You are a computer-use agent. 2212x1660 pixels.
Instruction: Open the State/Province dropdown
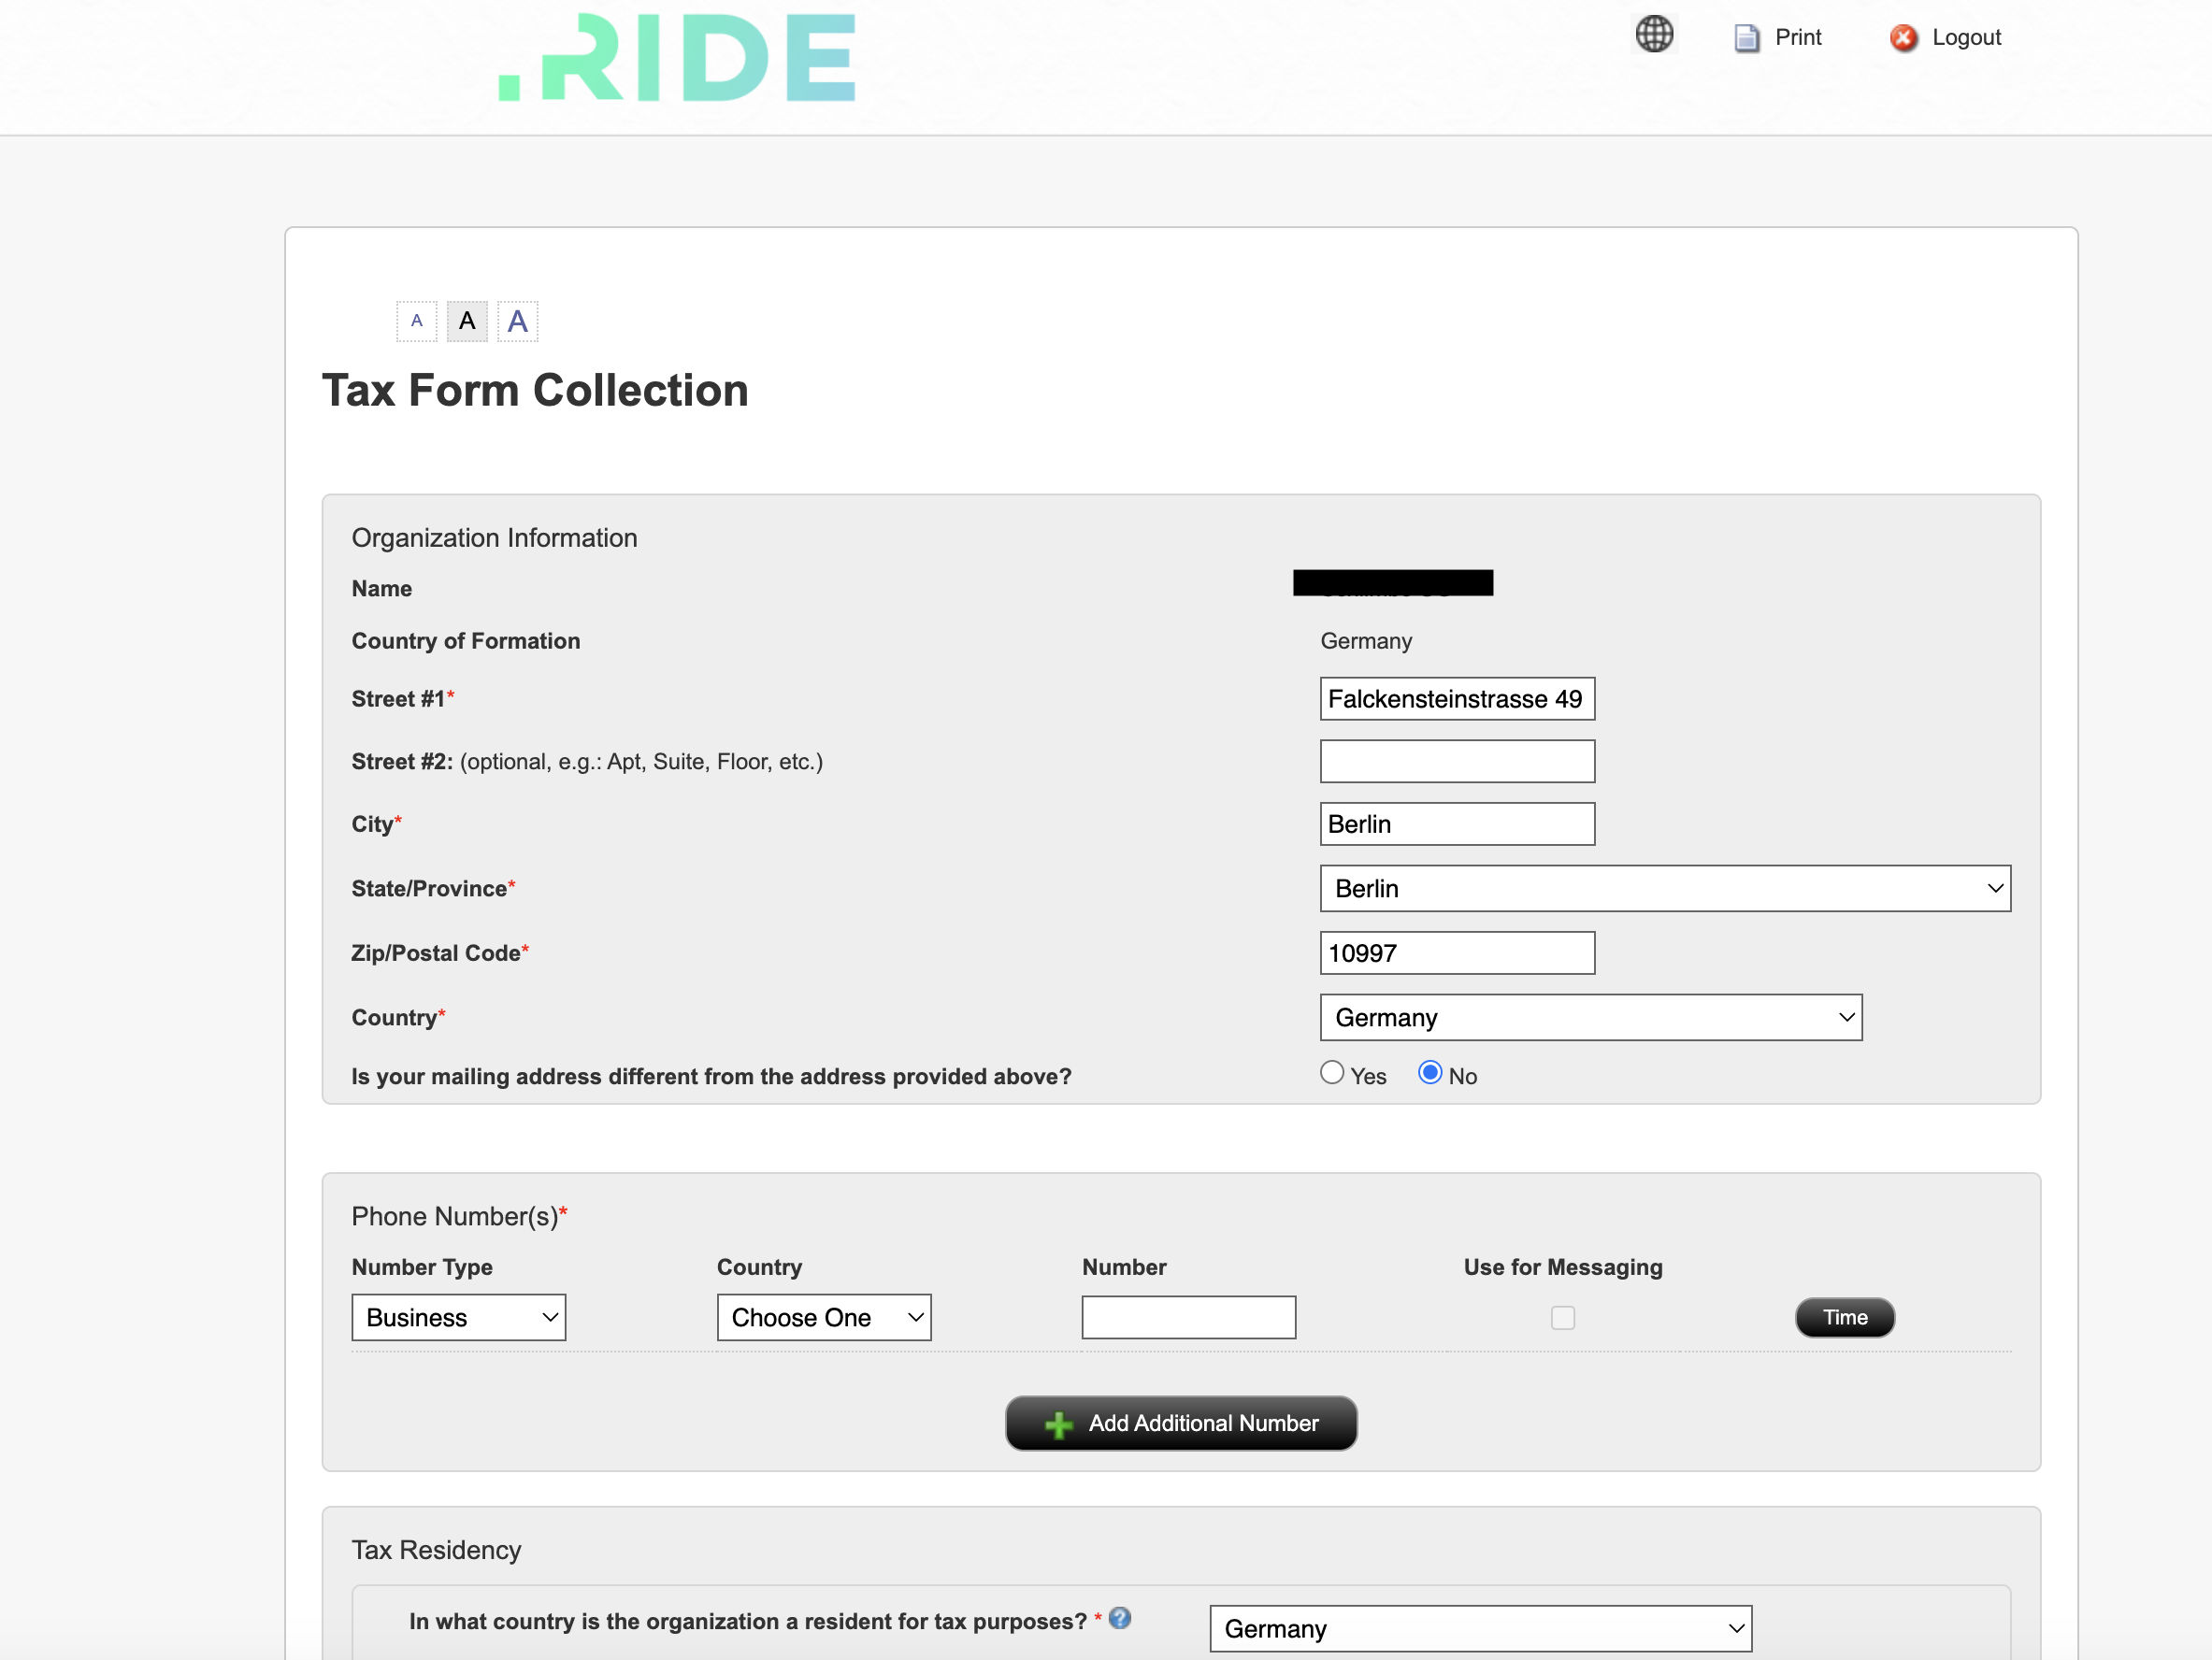[1665, 888]
